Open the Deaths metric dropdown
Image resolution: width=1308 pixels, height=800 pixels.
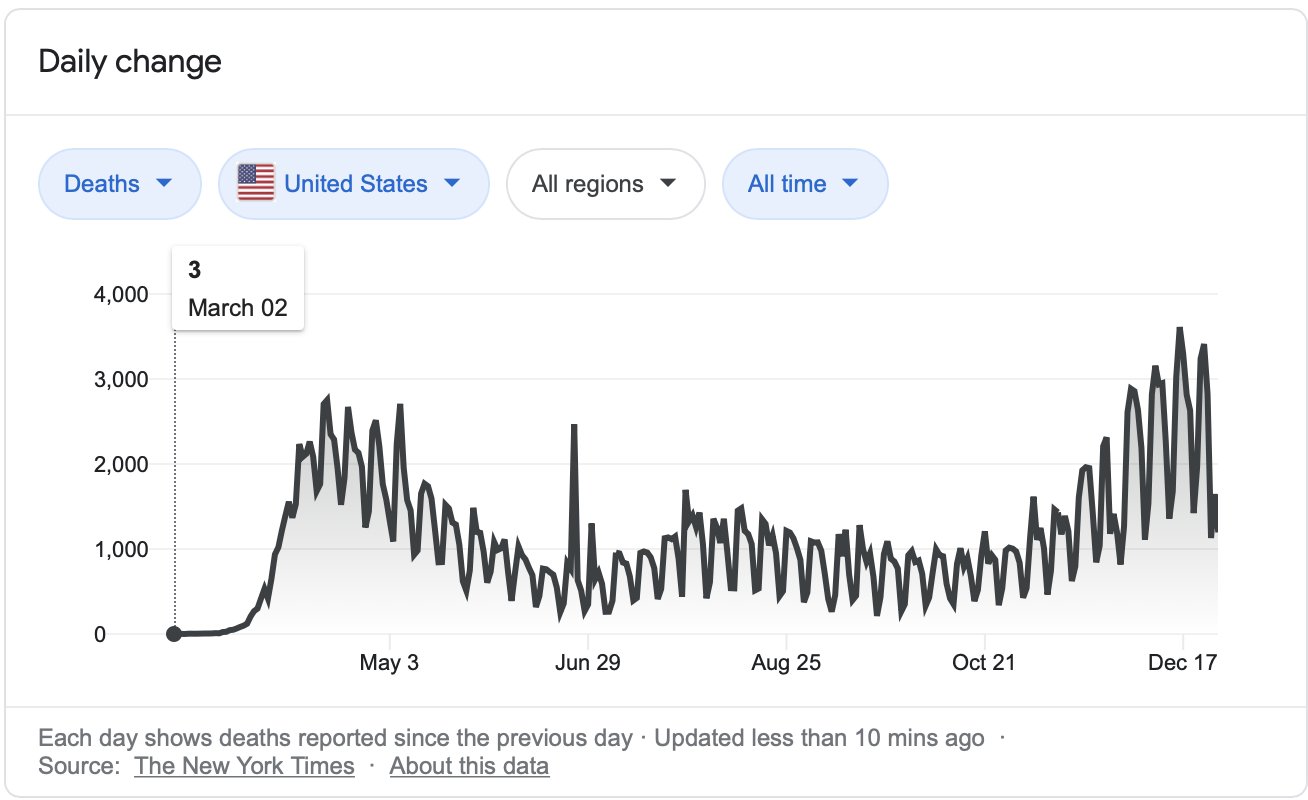point(119,184)
